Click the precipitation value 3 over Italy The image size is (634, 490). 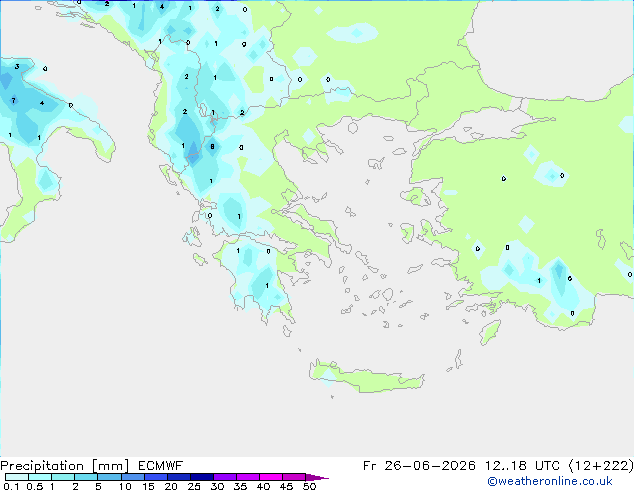pyautogui.click(x=17, y=66)
